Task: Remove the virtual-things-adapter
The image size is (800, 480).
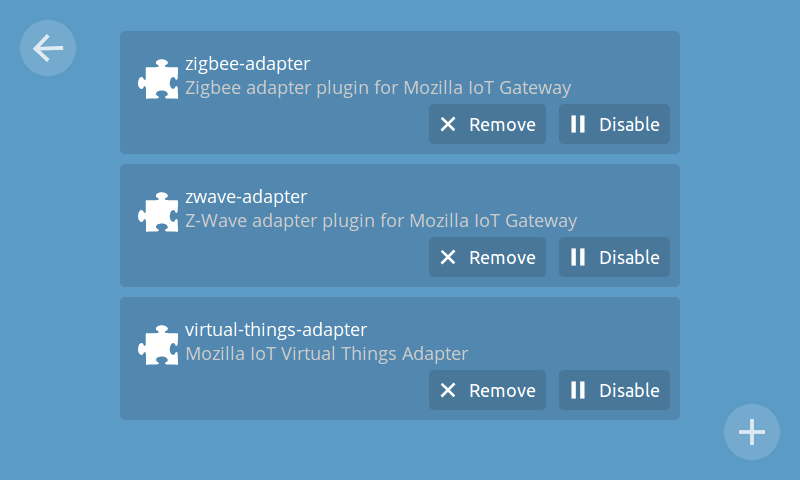Action: [x=487, y=390]
